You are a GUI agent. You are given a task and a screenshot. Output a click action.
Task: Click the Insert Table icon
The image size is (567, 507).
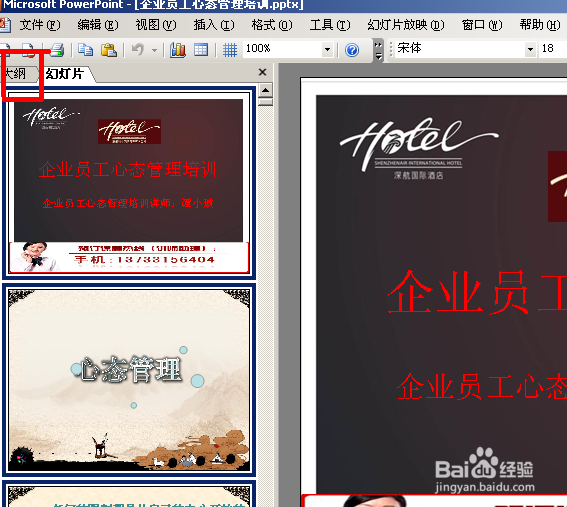(201, 50)
